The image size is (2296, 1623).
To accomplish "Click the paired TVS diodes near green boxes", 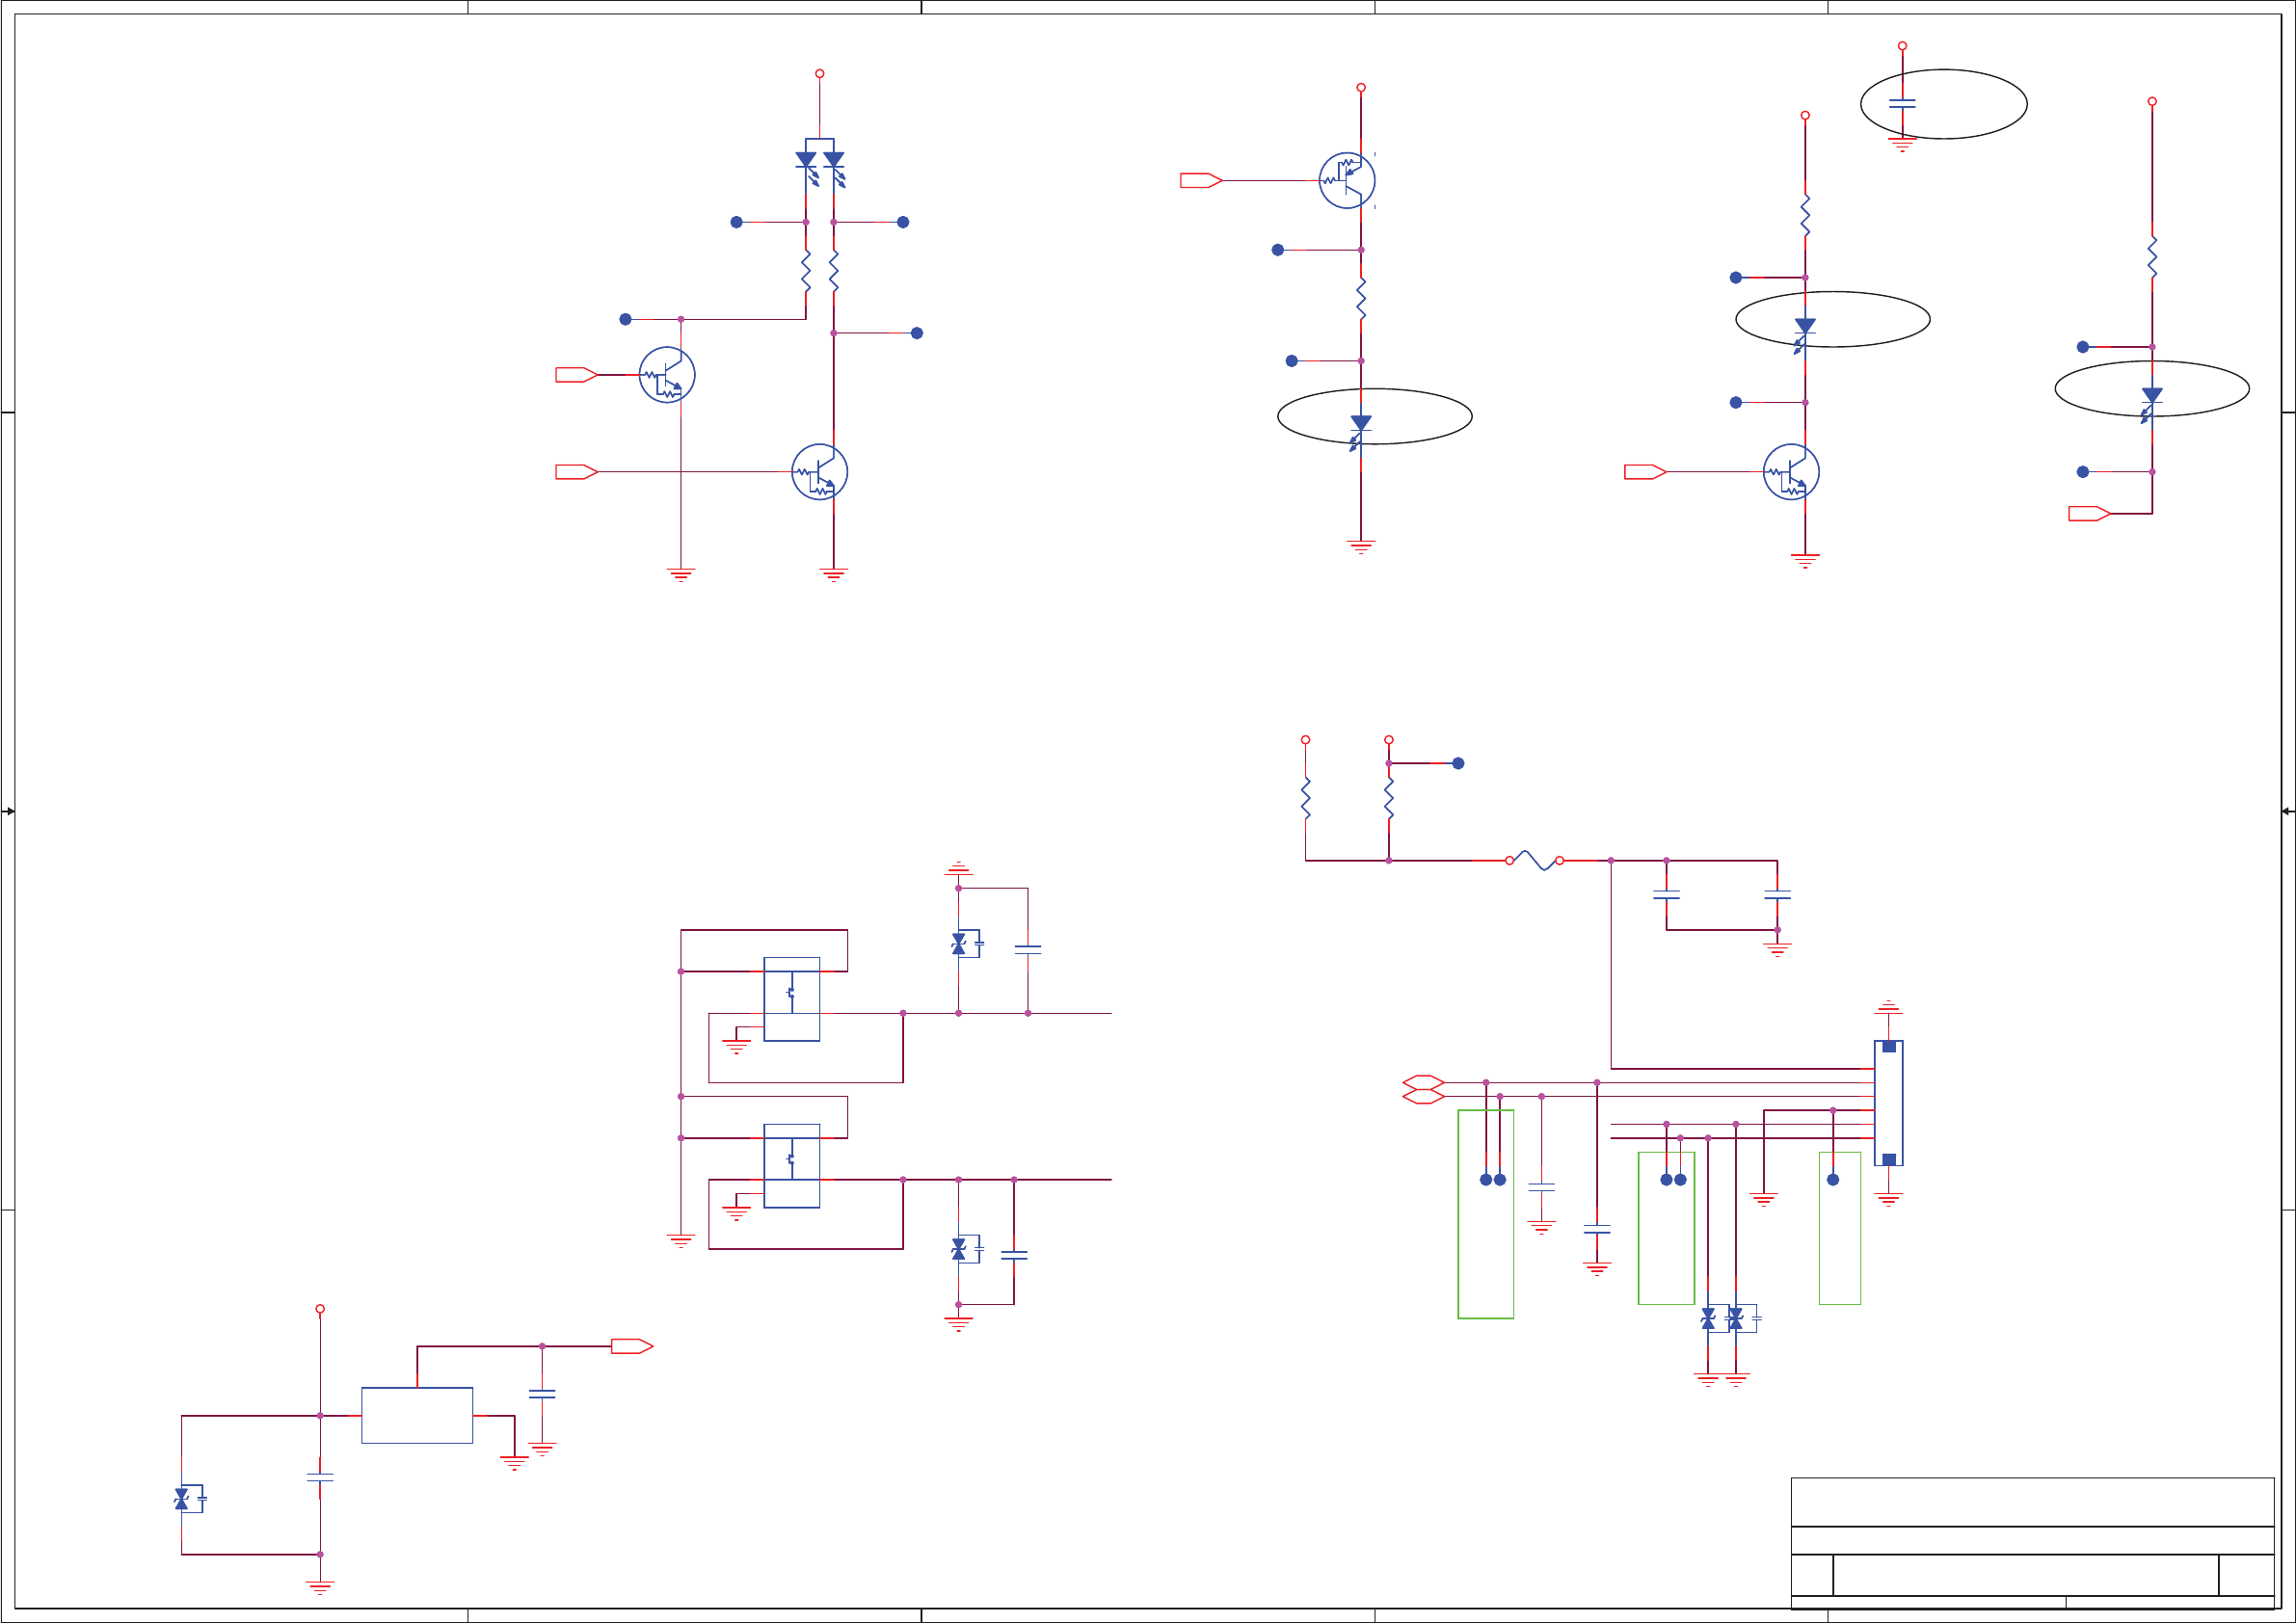I will pos(1722,1319).
